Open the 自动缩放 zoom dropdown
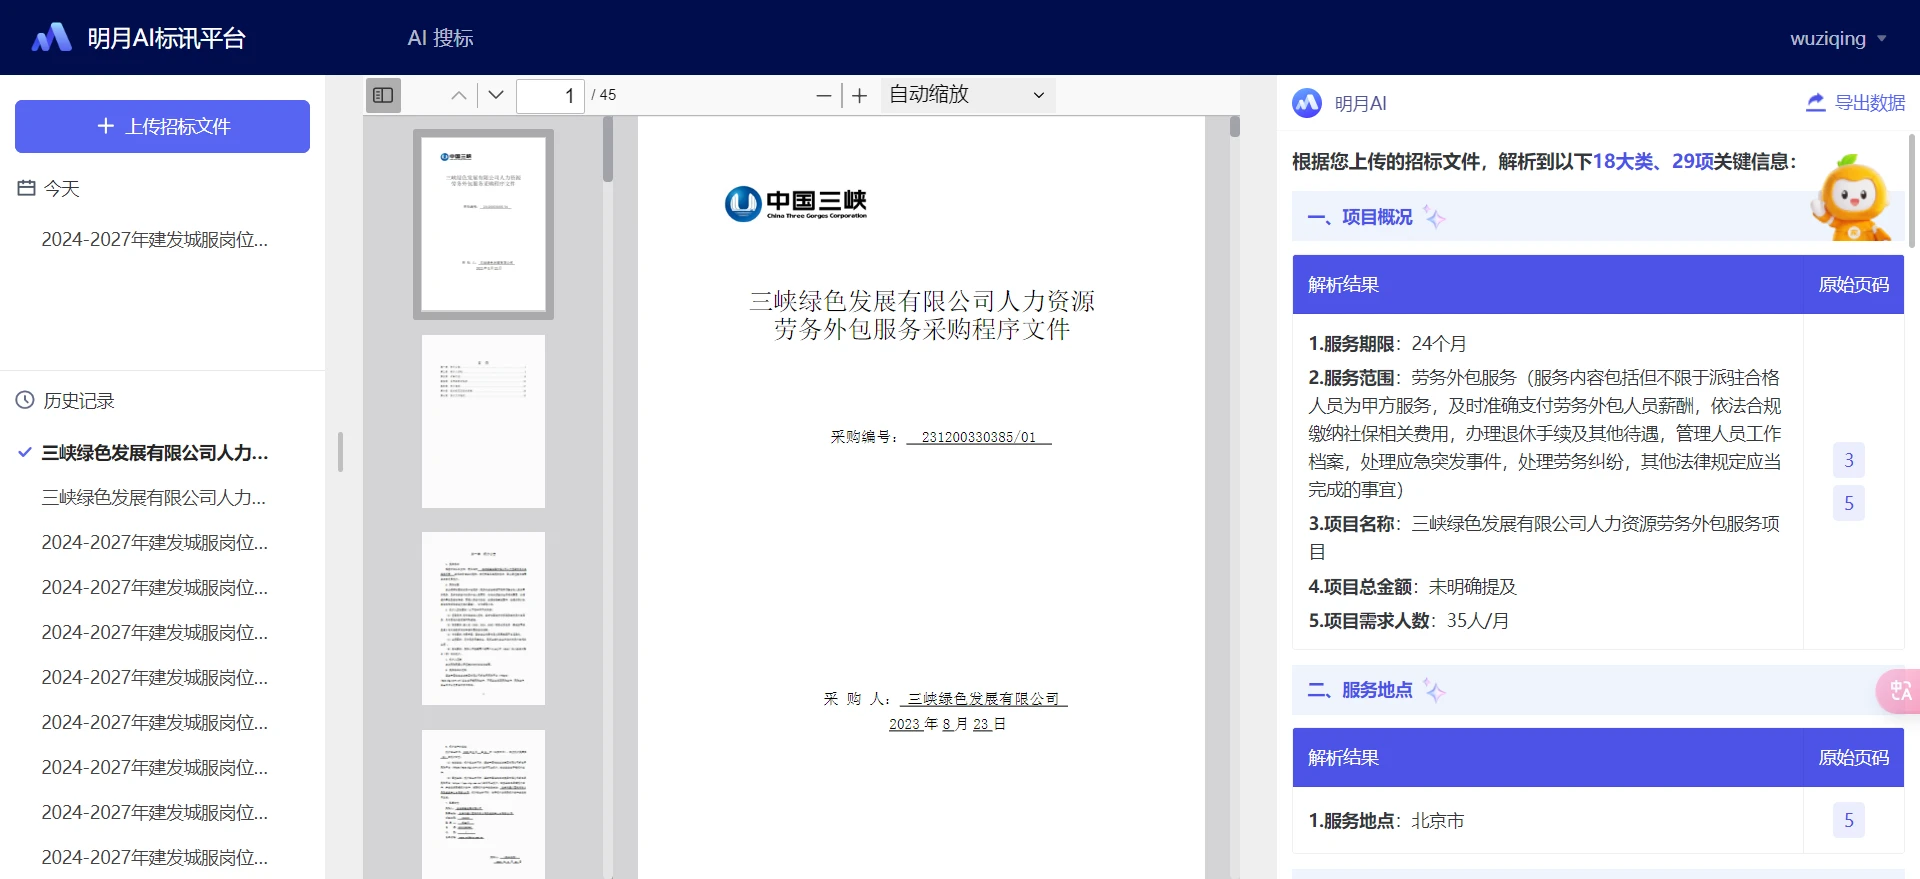The image size is (1920, 879). [967, 95]
